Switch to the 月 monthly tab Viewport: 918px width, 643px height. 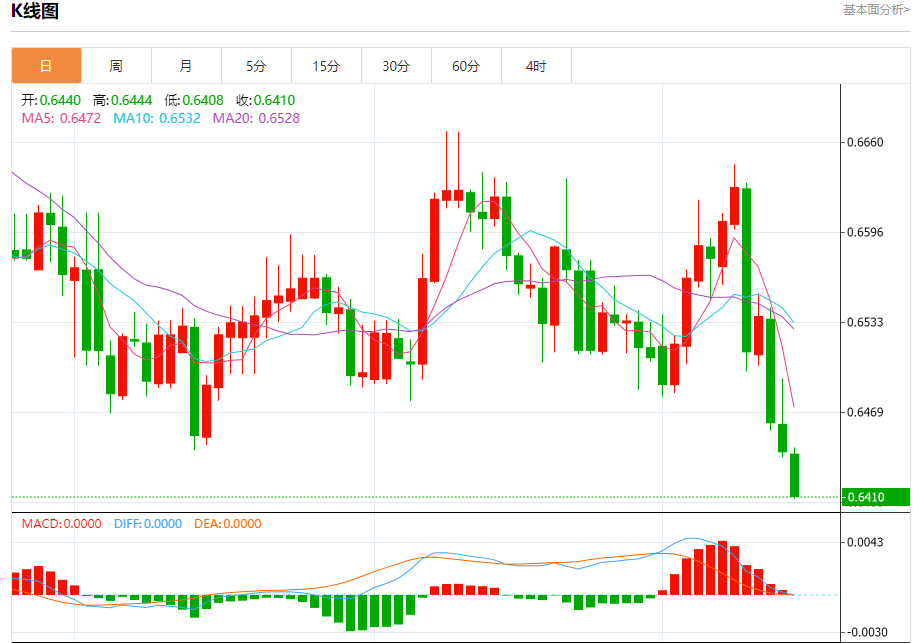[x=186, y=66]
